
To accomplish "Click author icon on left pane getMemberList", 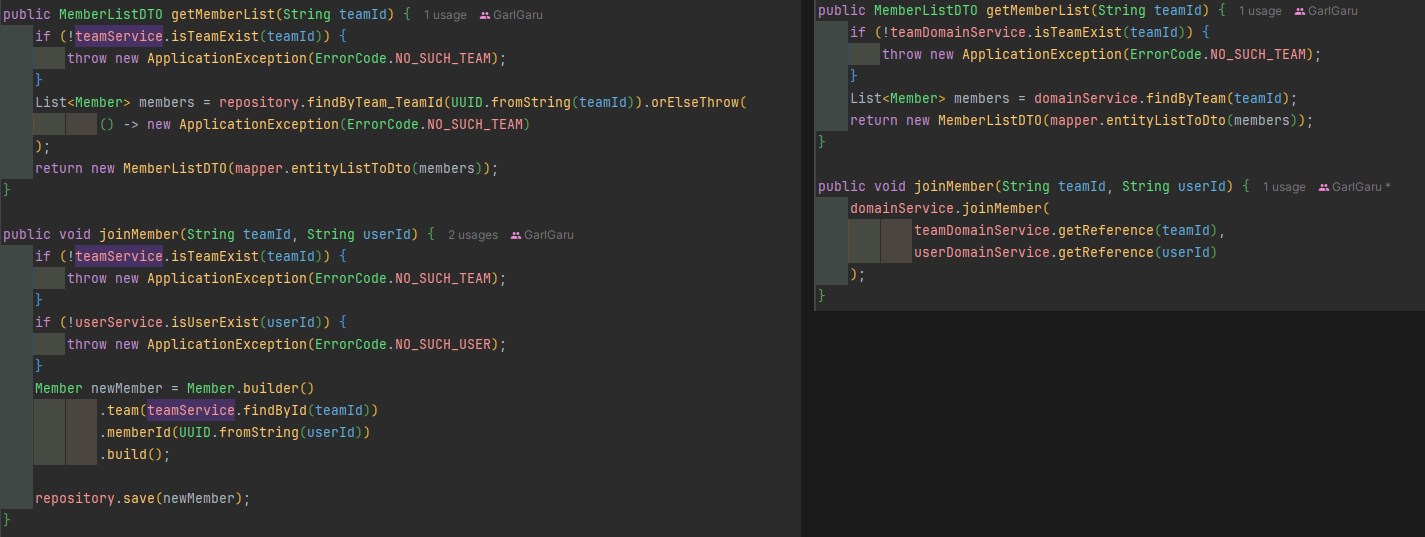I will 485,15.
